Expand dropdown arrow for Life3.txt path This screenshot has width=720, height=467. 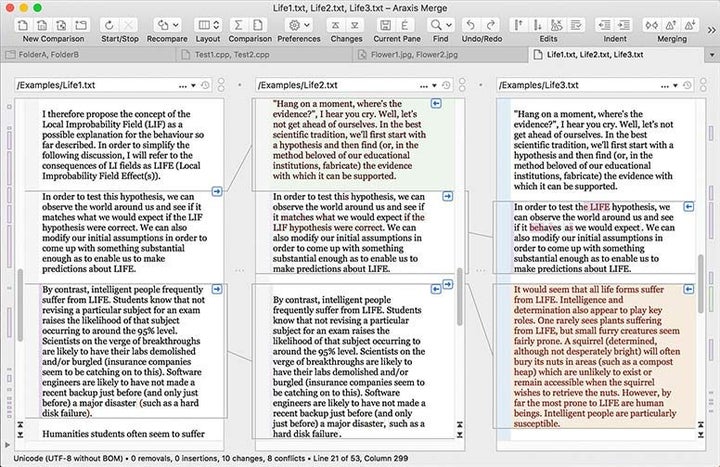(x=673, y=86)
